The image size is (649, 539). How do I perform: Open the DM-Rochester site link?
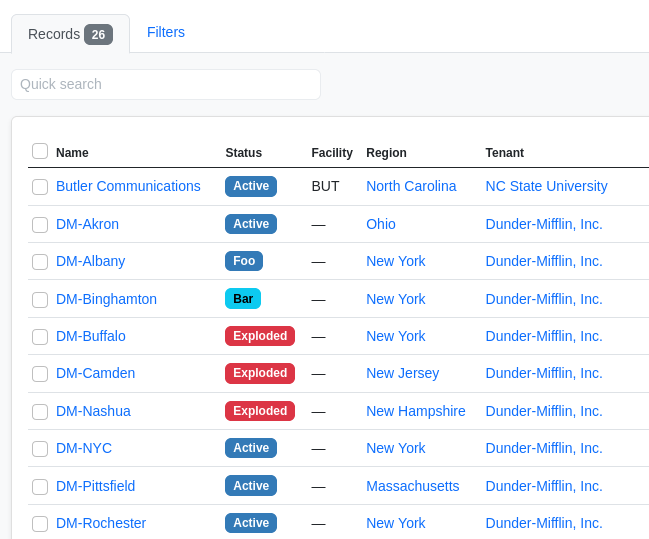(x=101, y=523)
